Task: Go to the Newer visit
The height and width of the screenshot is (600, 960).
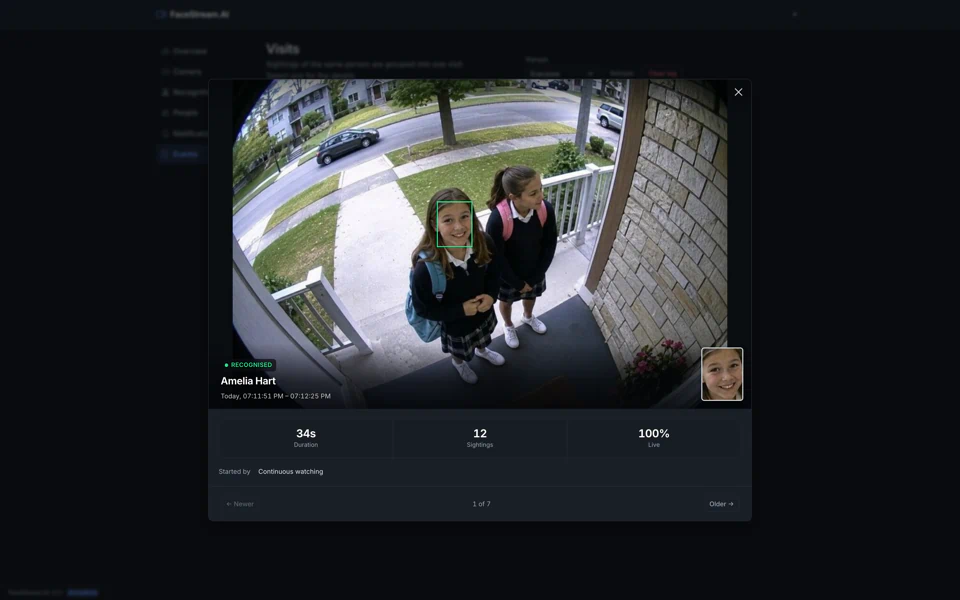Action: 240,504
